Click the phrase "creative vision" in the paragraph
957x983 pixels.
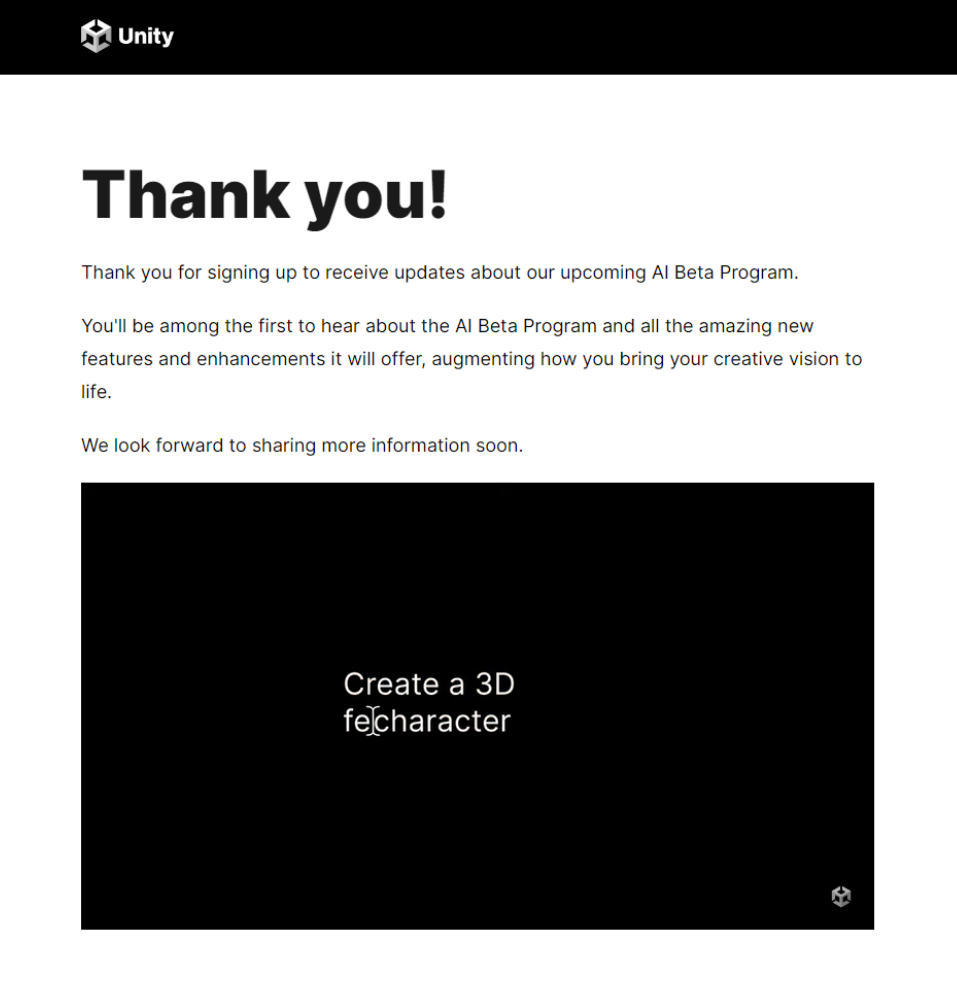775,359
